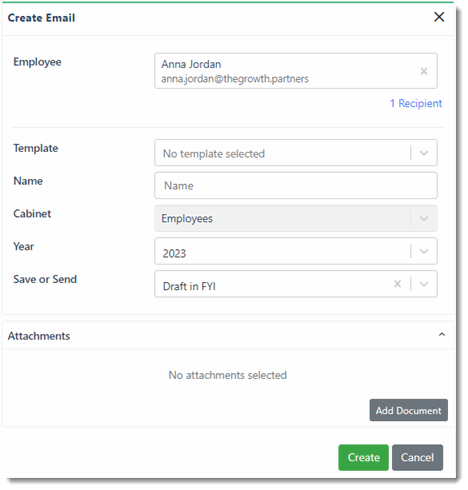Click the Name input field
This screenshot has height=490, width=468.
click(x=296, y=186)
